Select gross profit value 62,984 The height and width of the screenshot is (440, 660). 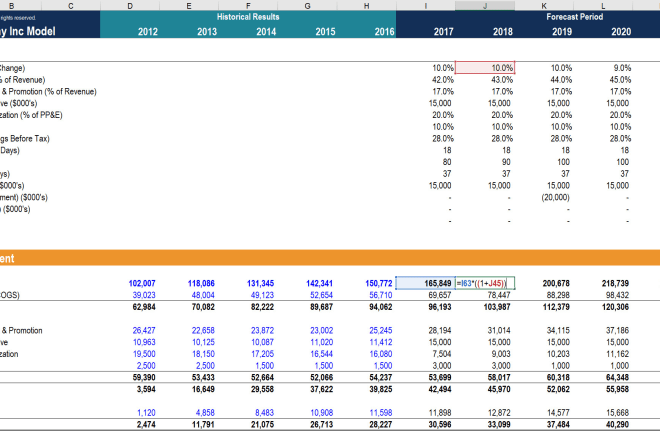tap(144, 307)
